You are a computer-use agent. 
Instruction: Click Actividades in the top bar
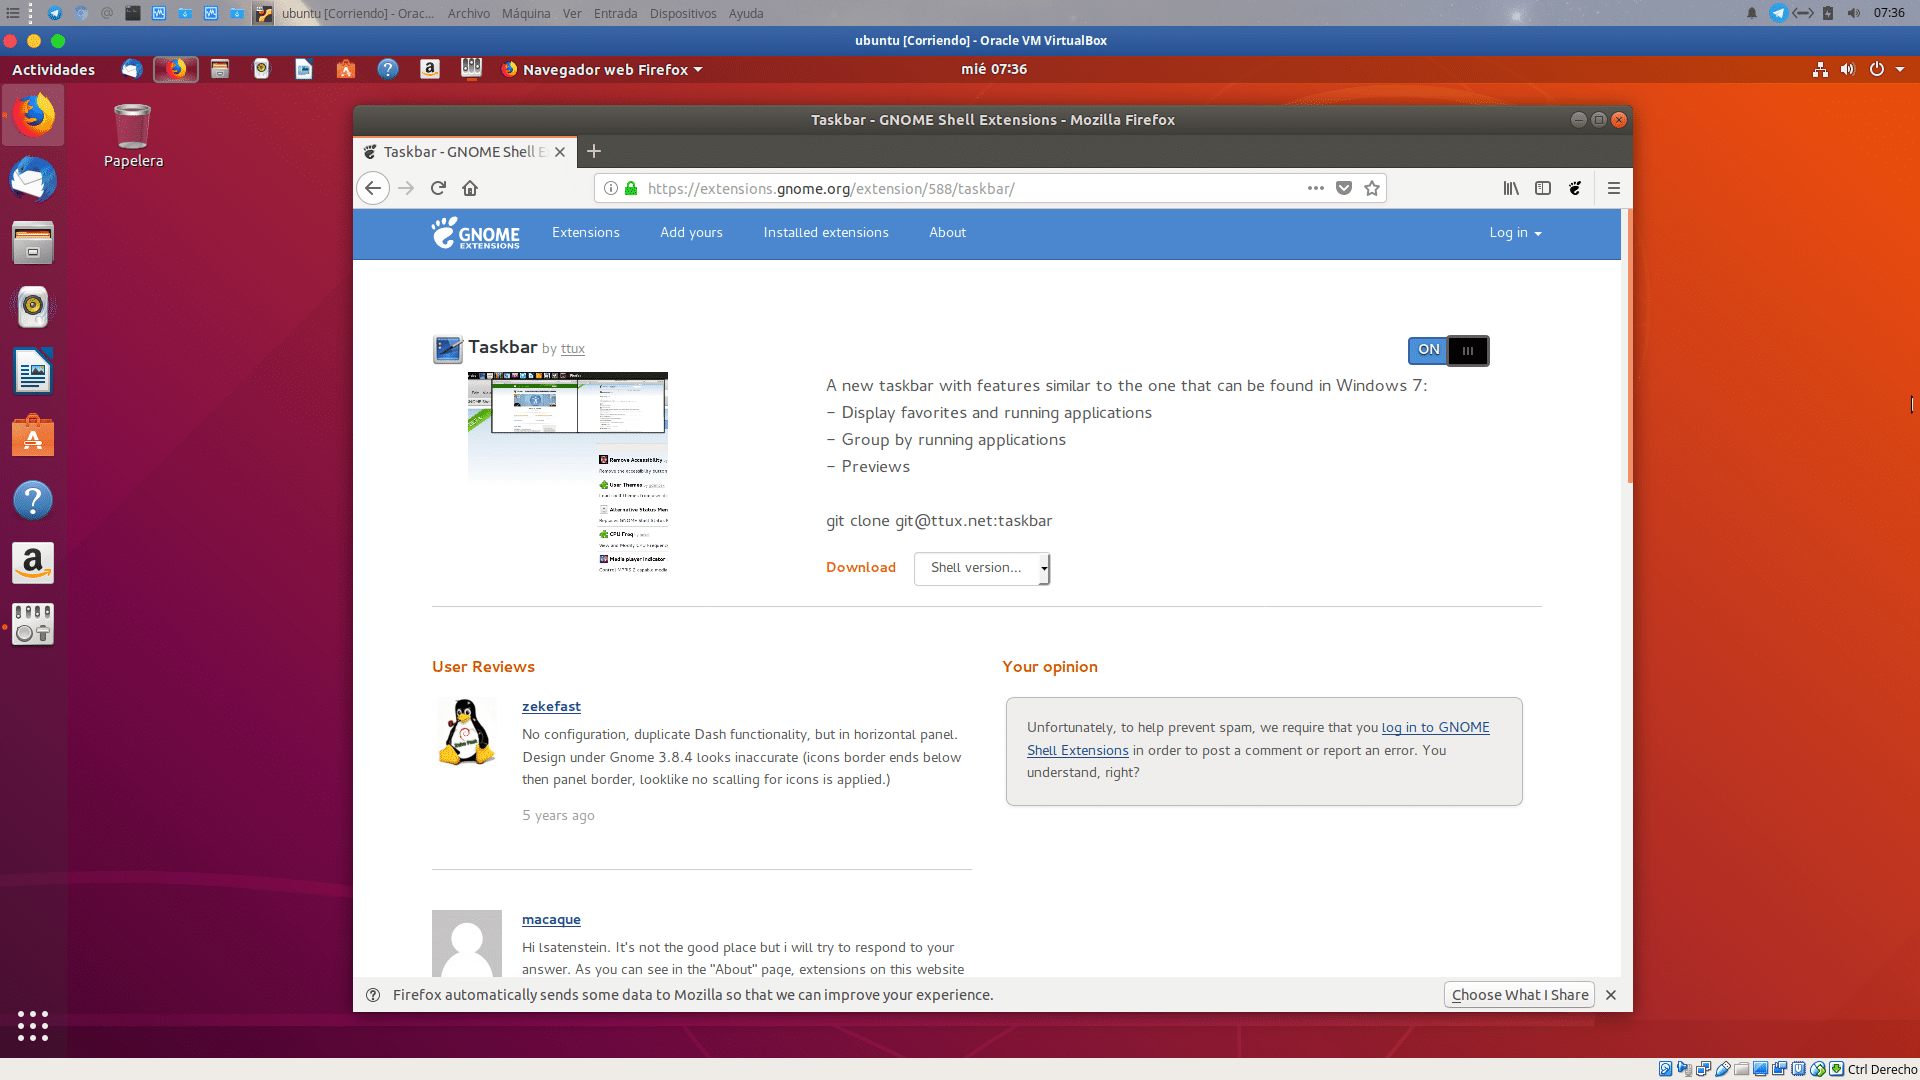click(53, 69)
